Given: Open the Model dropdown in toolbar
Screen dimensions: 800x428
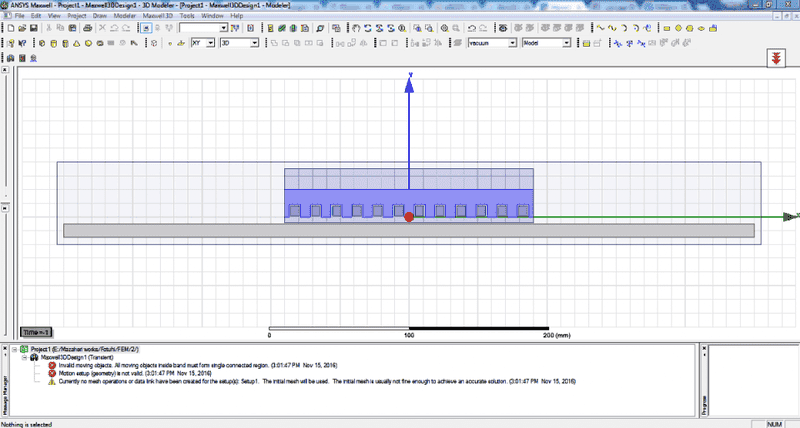Looking at the screenshot, I should coord(566,43).
